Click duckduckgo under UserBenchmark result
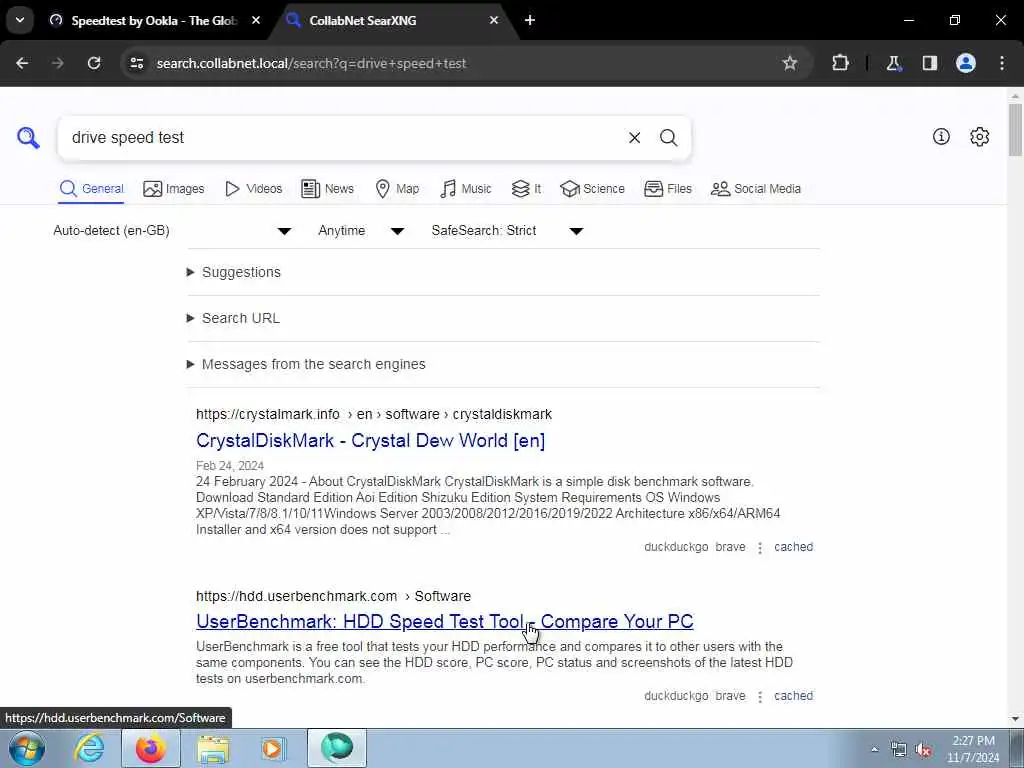The image size is (1024, 768). pyautogui.click(x=676, y=696)
